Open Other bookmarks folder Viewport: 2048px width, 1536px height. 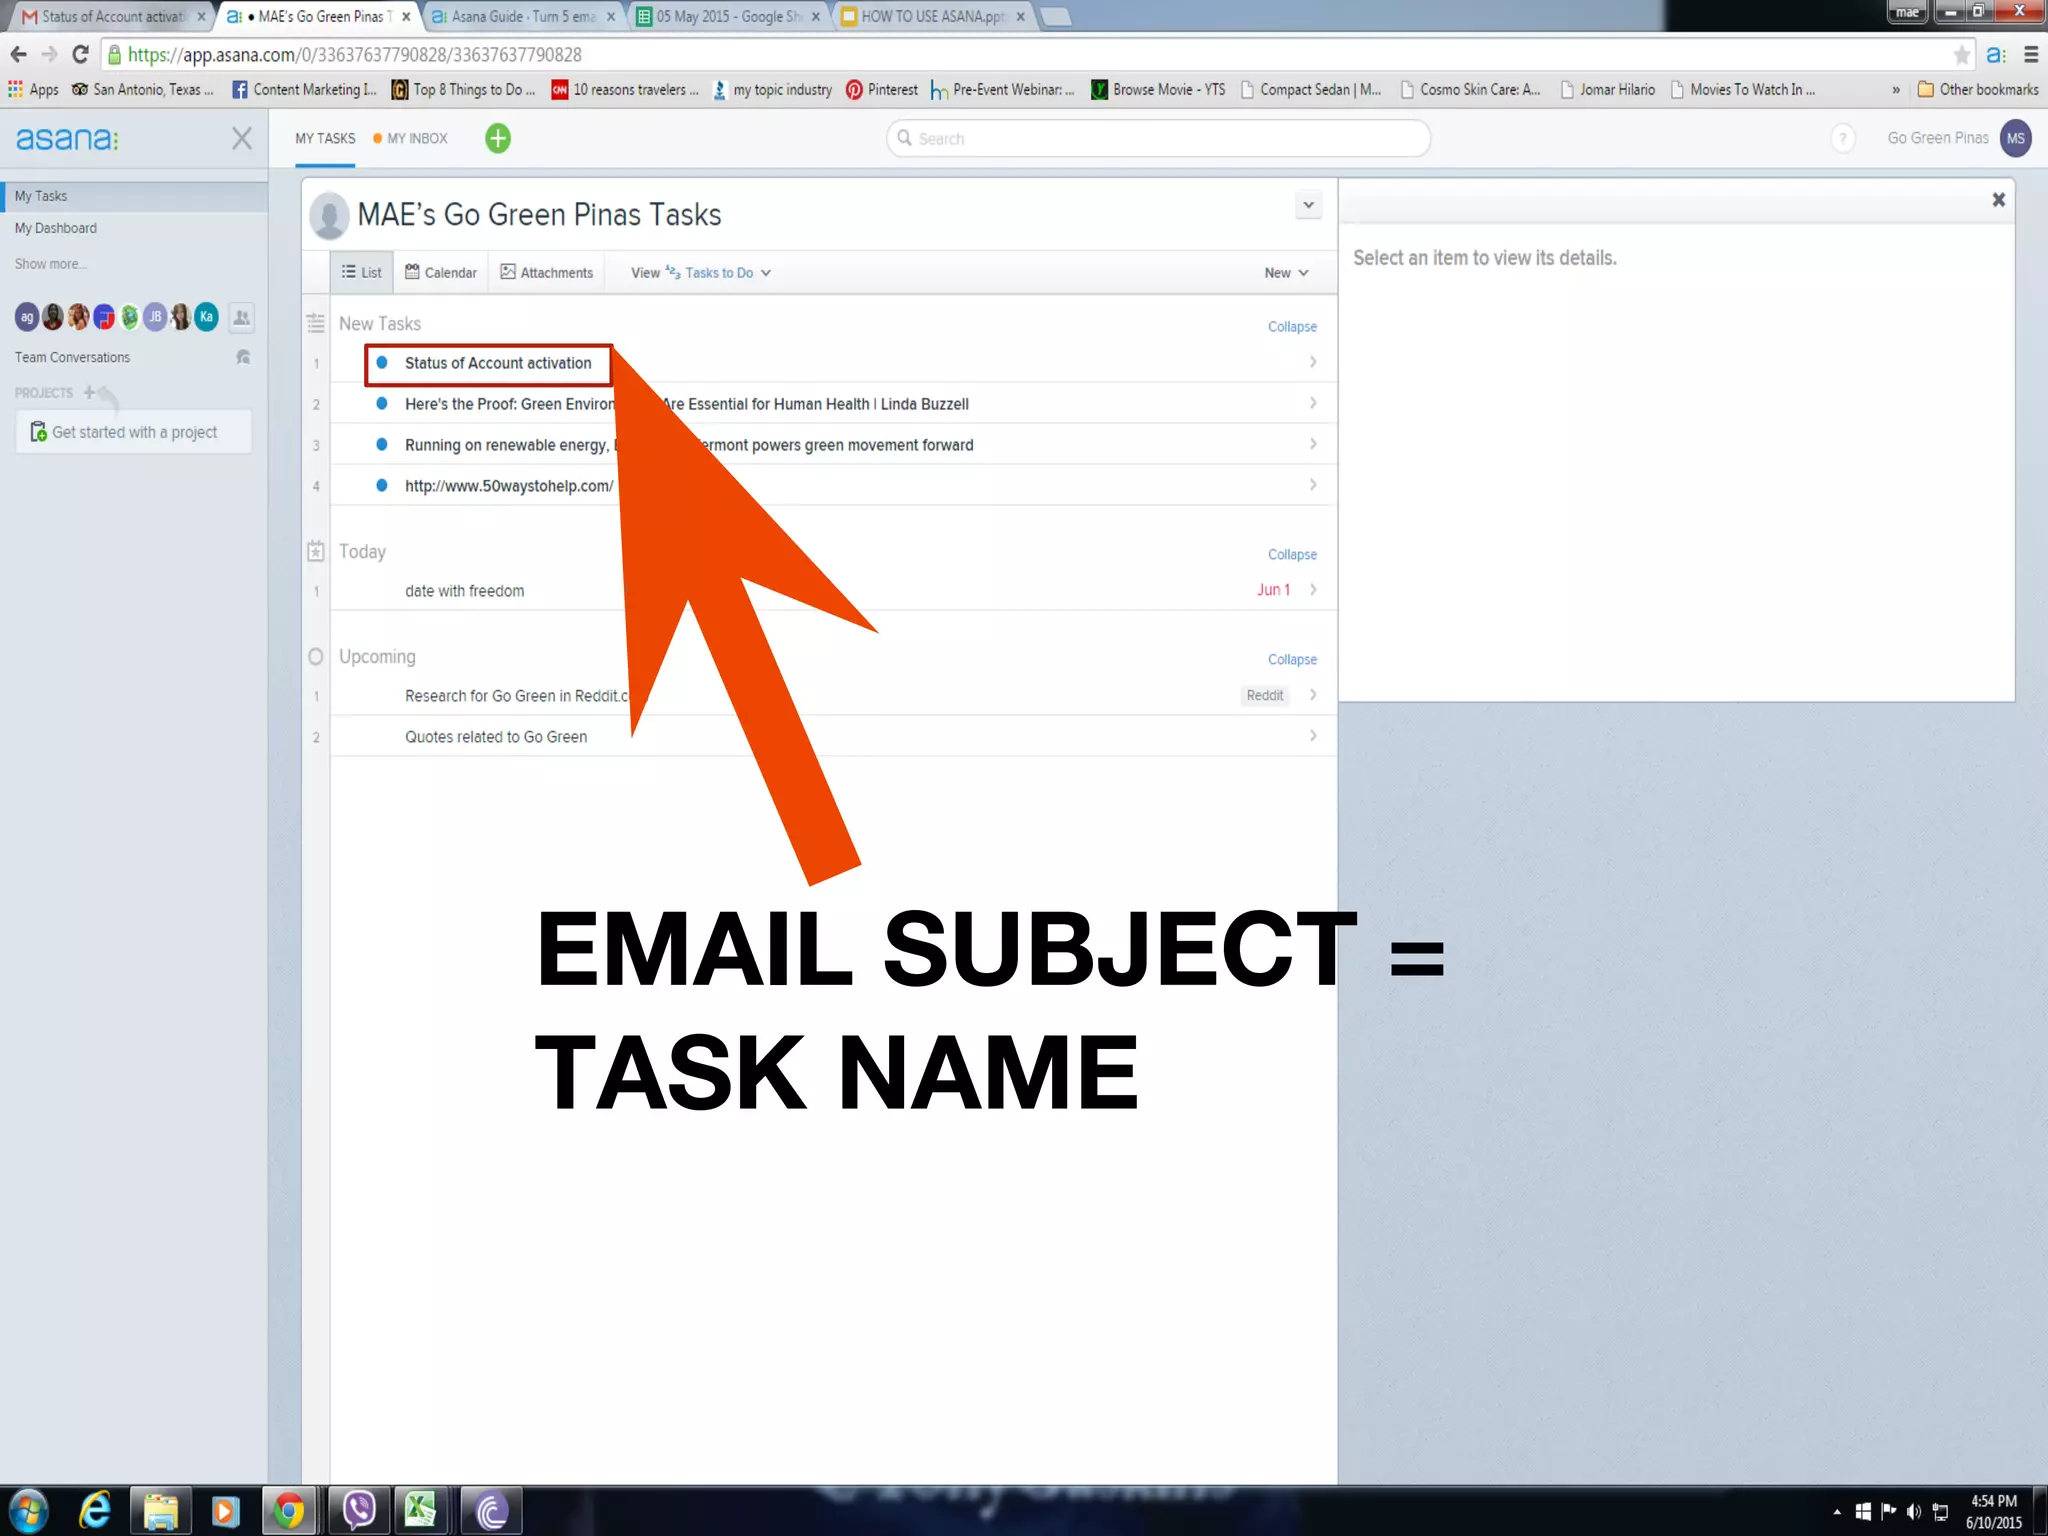pyautogui.click(x=1978, y=90)
